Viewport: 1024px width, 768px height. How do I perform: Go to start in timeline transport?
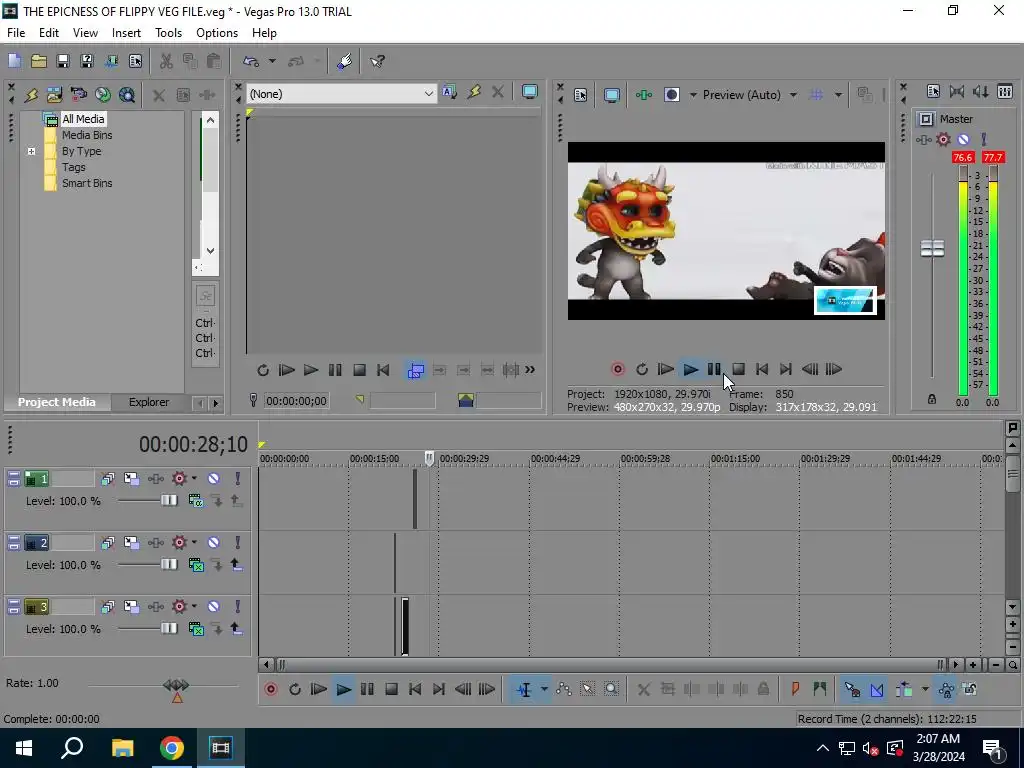click(x=415, y=689)
